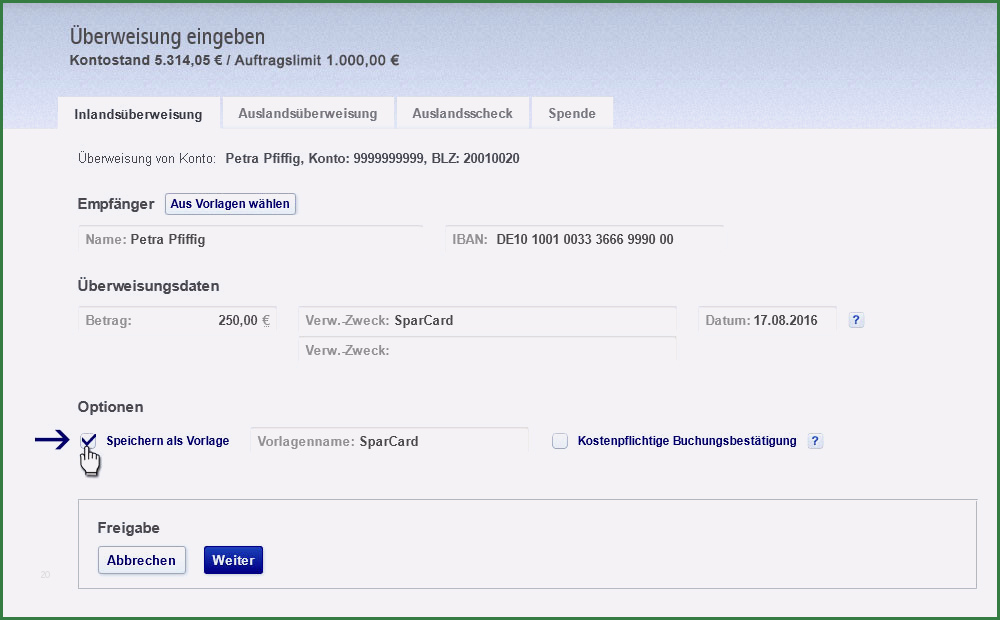1000x620 pixels.
Task: Select the Betrag amount field
Action: pos(177,321)
